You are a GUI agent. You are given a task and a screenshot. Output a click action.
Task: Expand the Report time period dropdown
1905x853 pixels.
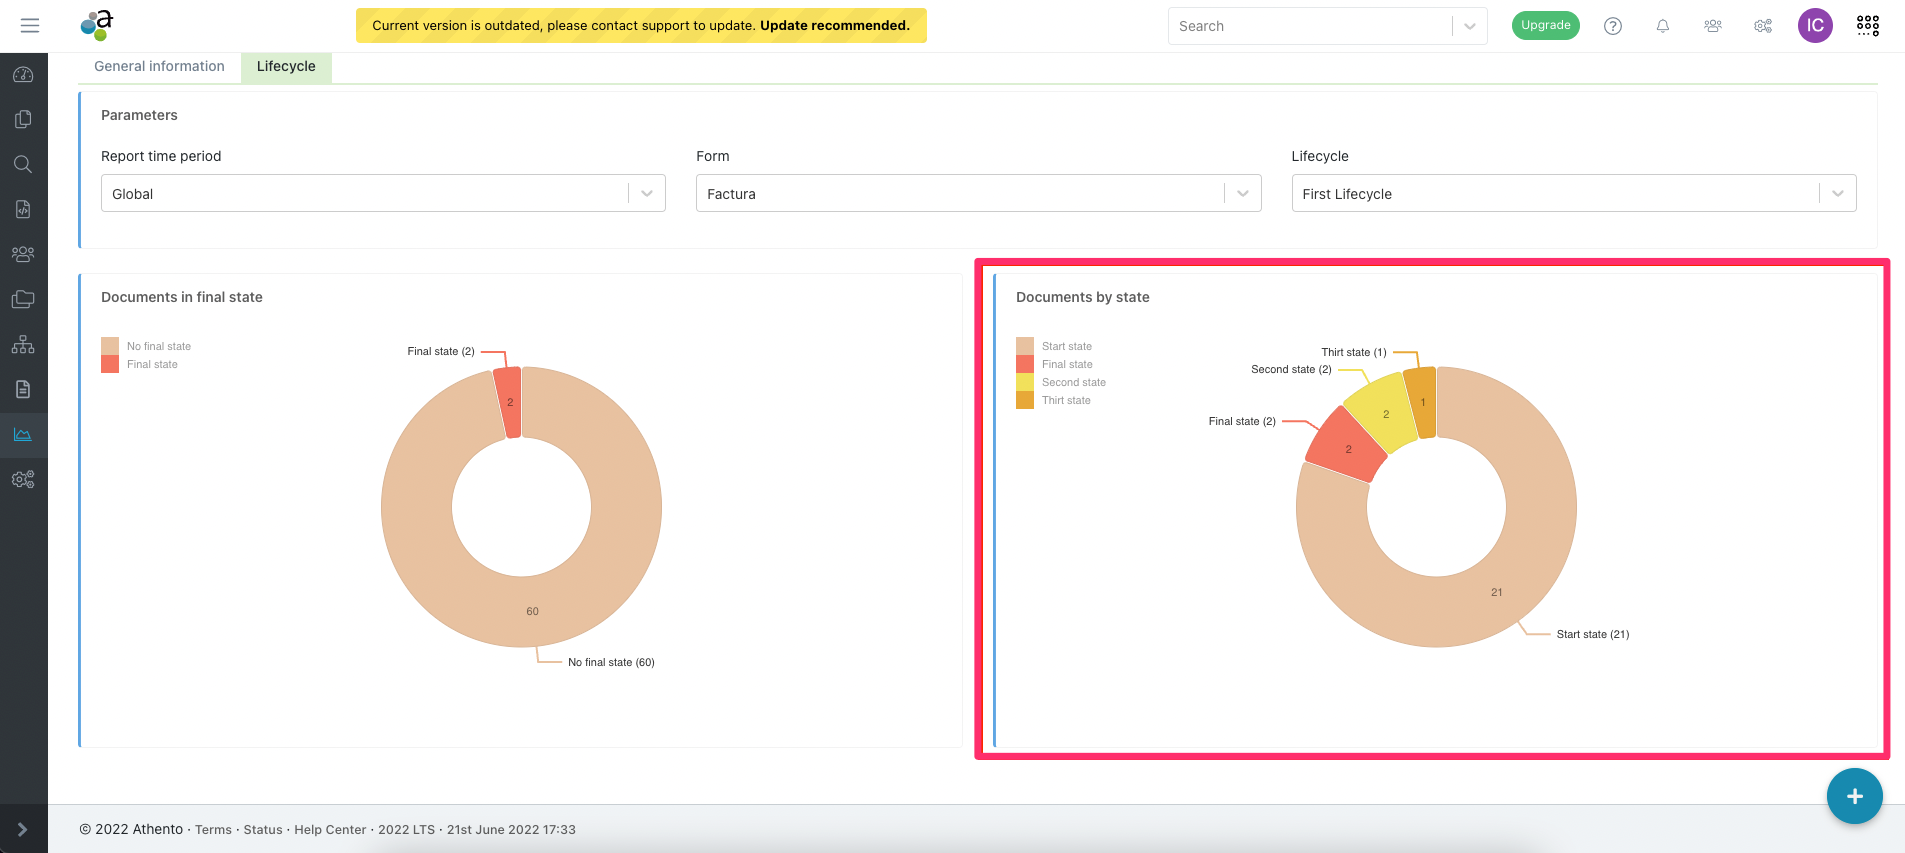(x=383, y=194)
